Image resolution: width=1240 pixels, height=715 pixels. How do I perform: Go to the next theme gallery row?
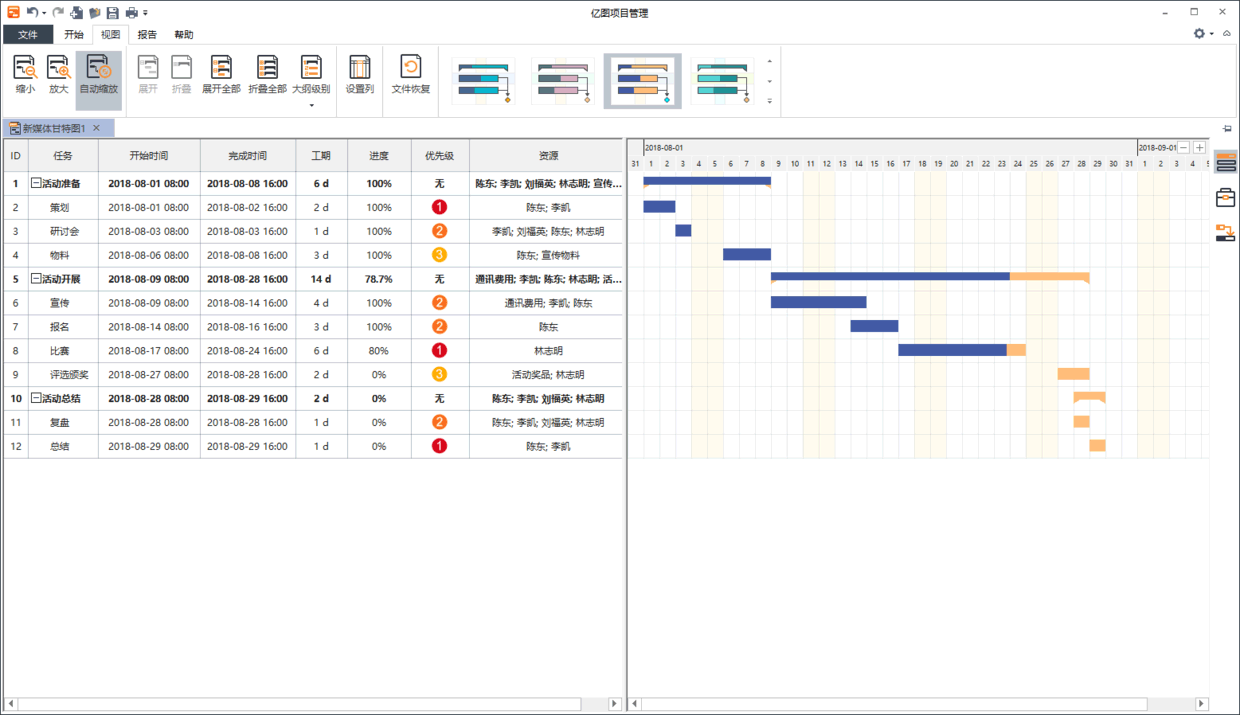point(769,81)
